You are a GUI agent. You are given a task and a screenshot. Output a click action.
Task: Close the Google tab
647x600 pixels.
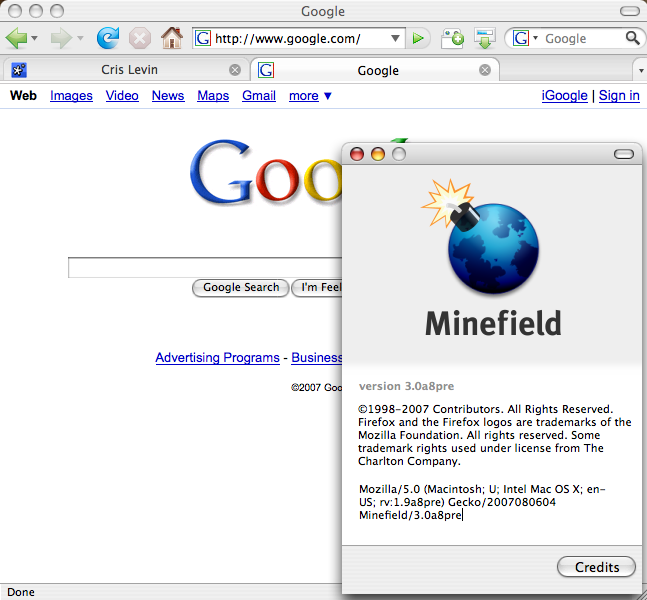click(485, 70)
